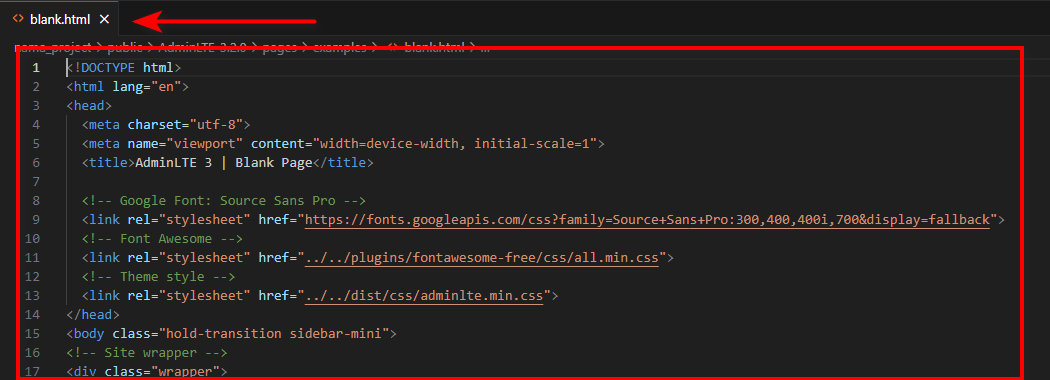Click the closing "</title>" tag
Viewport: 1050px width, 380px height.
(344, 162)
